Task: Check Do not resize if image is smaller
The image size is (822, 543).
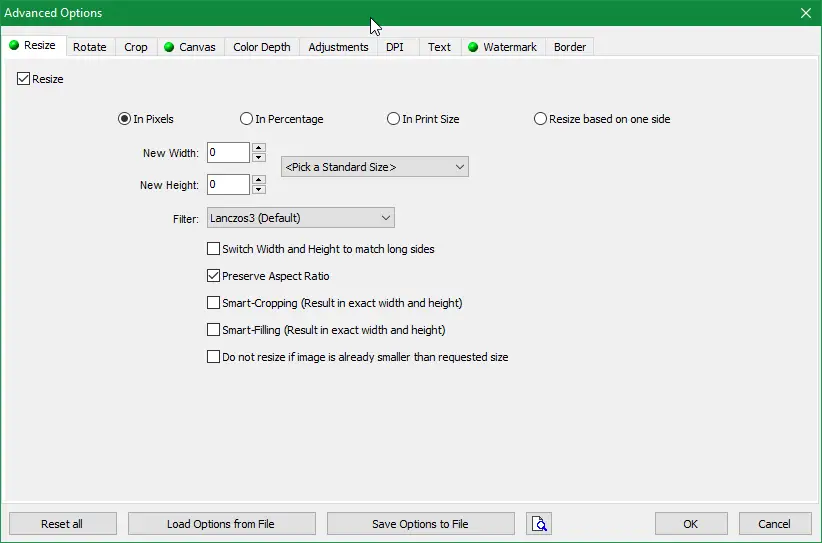Action: 213,357
